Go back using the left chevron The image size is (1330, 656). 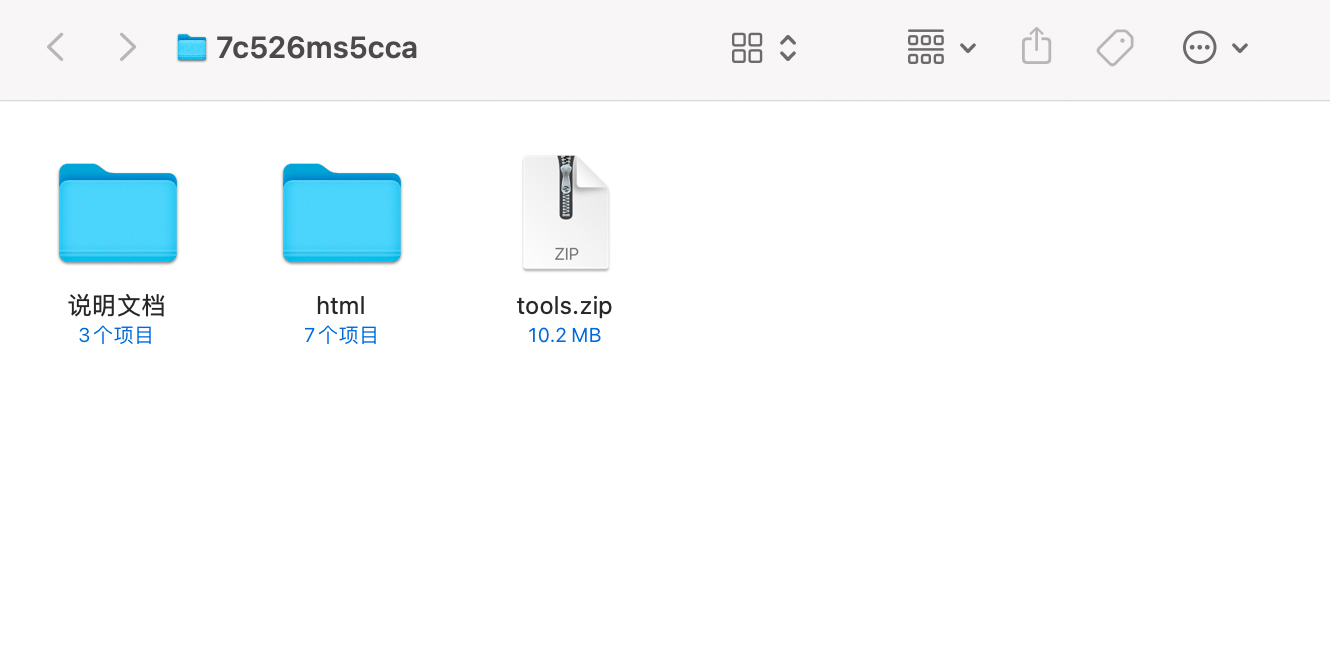click(x=56, y=47)
